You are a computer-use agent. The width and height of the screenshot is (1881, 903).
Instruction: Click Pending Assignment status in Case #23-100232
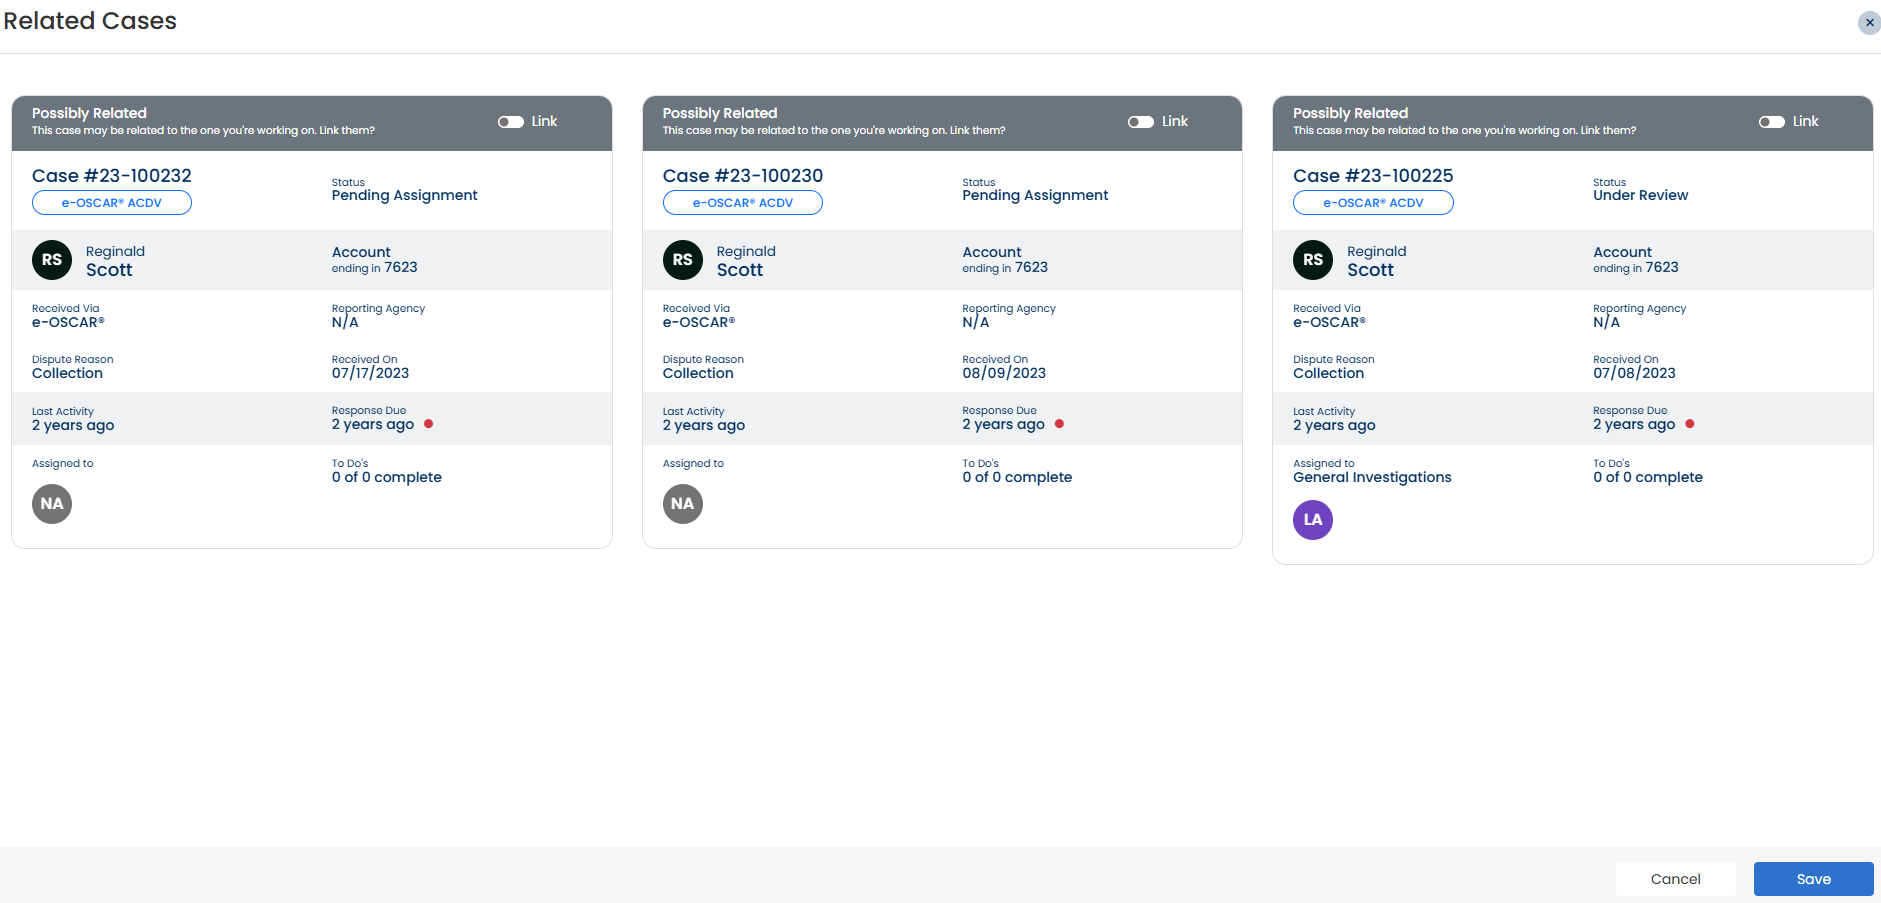click(405, 196)
